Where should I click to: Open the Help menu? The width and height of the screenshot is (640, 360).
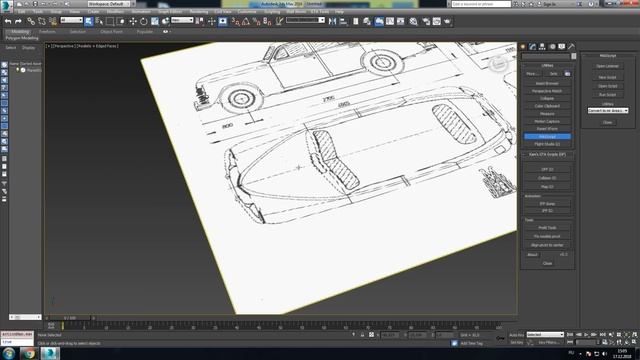[339, 12]
